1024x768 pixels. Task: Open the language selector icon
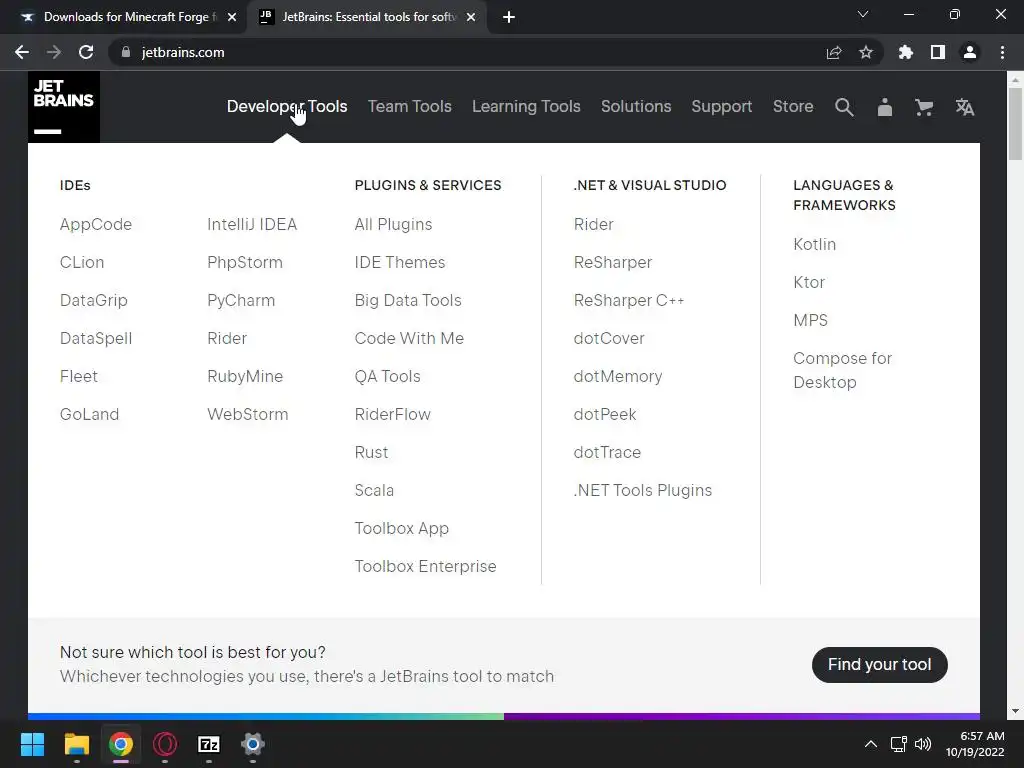[x=965, y=107]
